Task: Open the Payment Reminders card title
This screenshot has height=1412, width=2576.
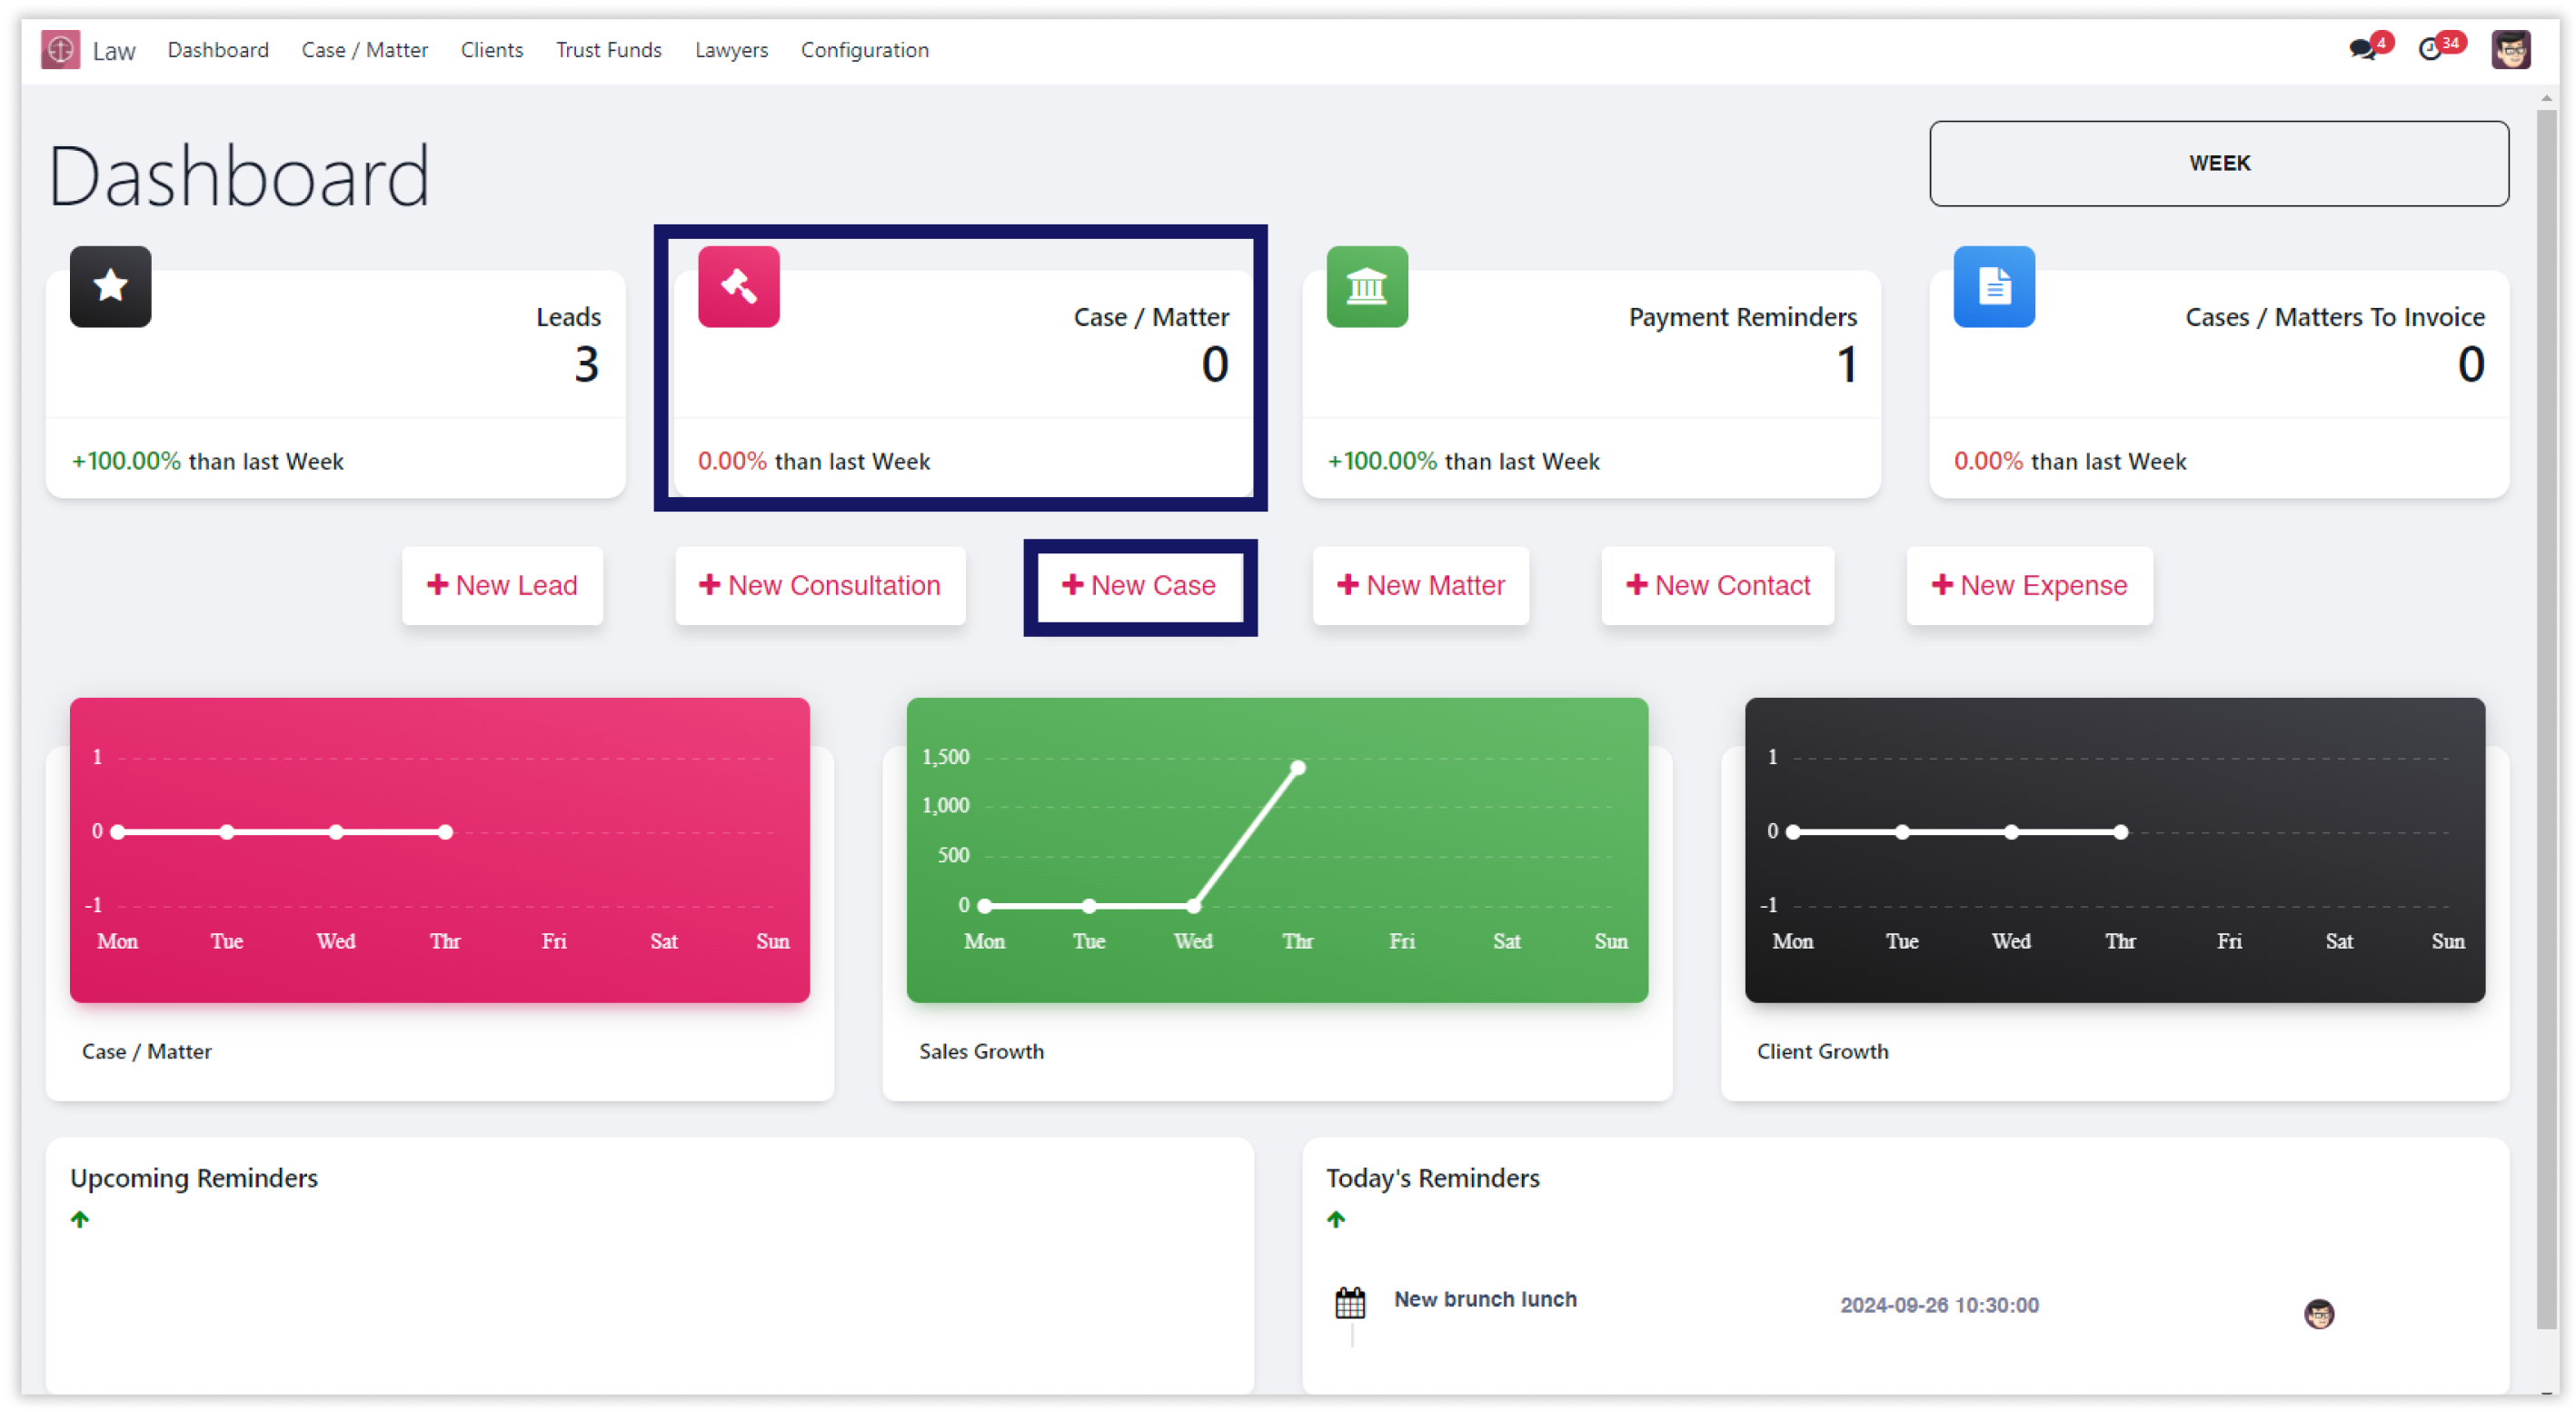Action: 1742,317
